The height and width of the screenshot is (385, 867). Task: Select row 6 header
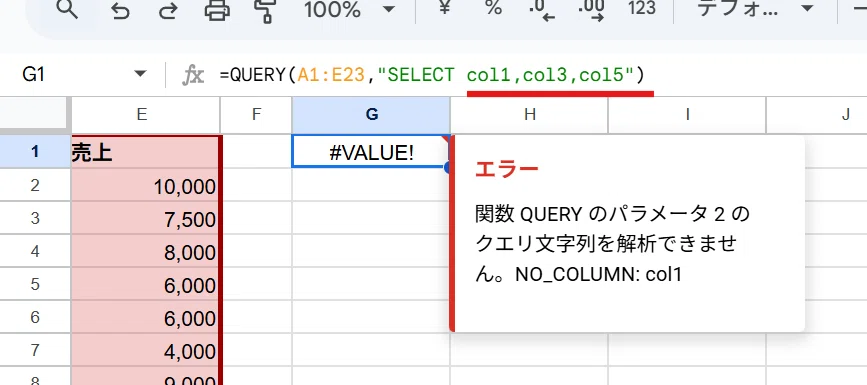(35, 317)
